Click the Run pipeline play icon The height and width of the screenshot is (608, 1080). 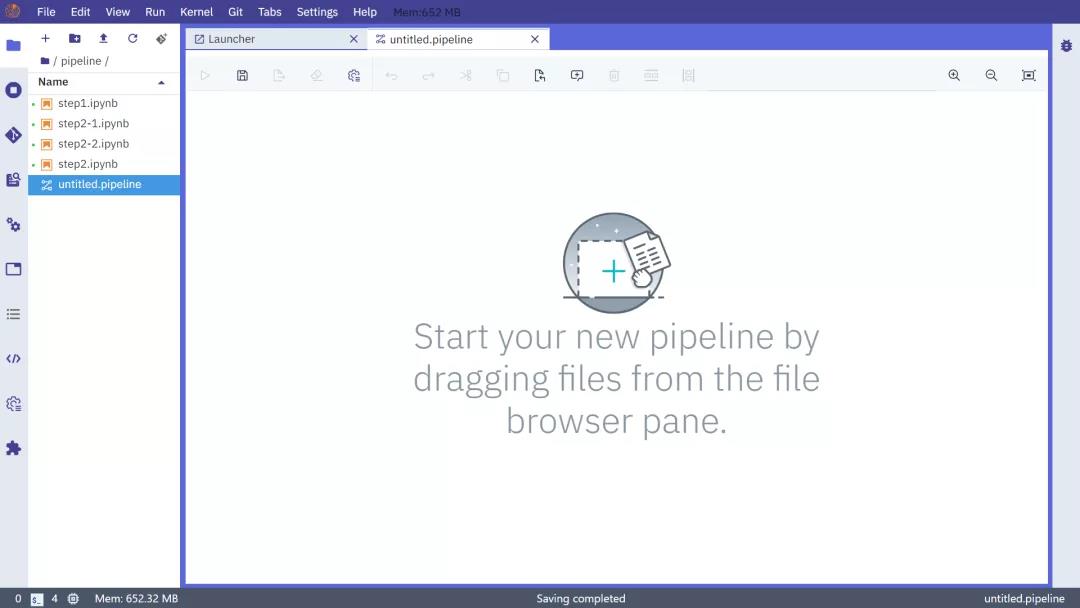(x=205, y=76)
